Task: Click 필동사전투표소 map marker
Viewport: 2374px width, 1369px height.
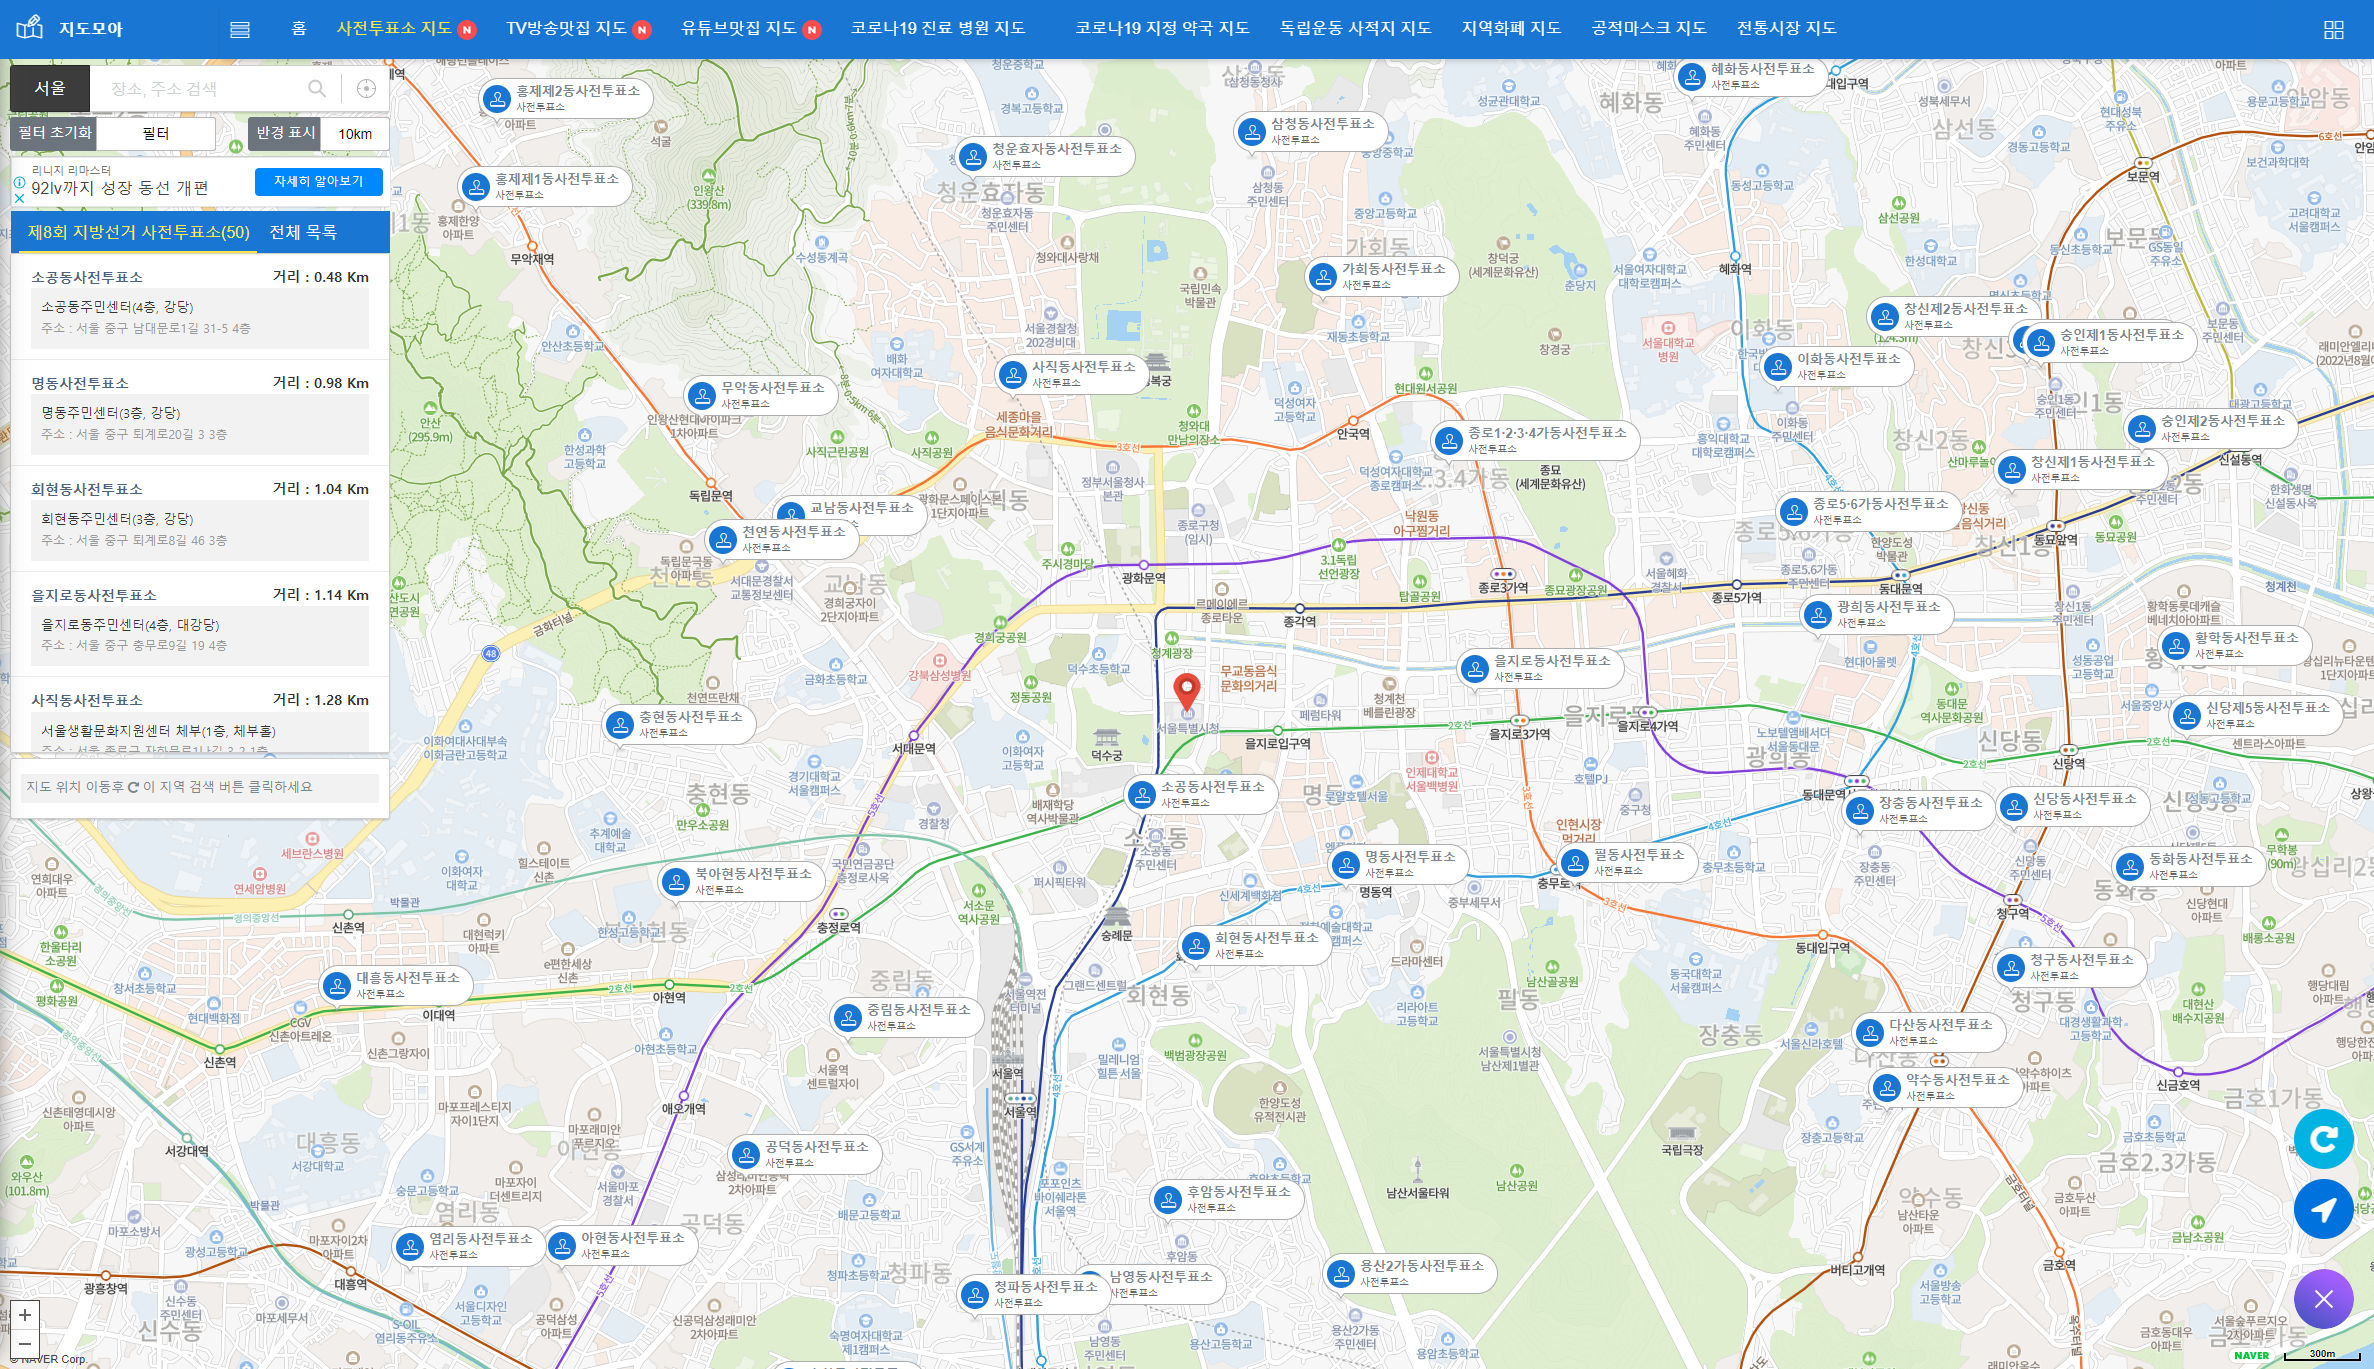Action: click(x=1628, y=862)
